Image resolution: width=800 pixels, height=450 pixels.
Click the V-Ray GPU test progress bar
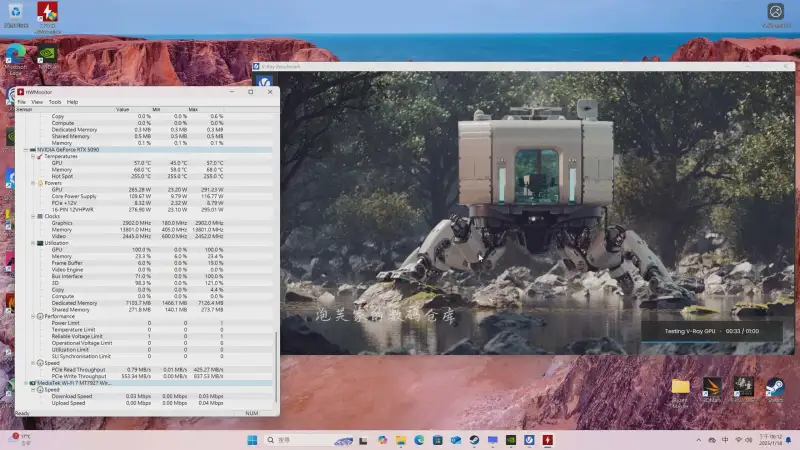(x=712, y=342)
